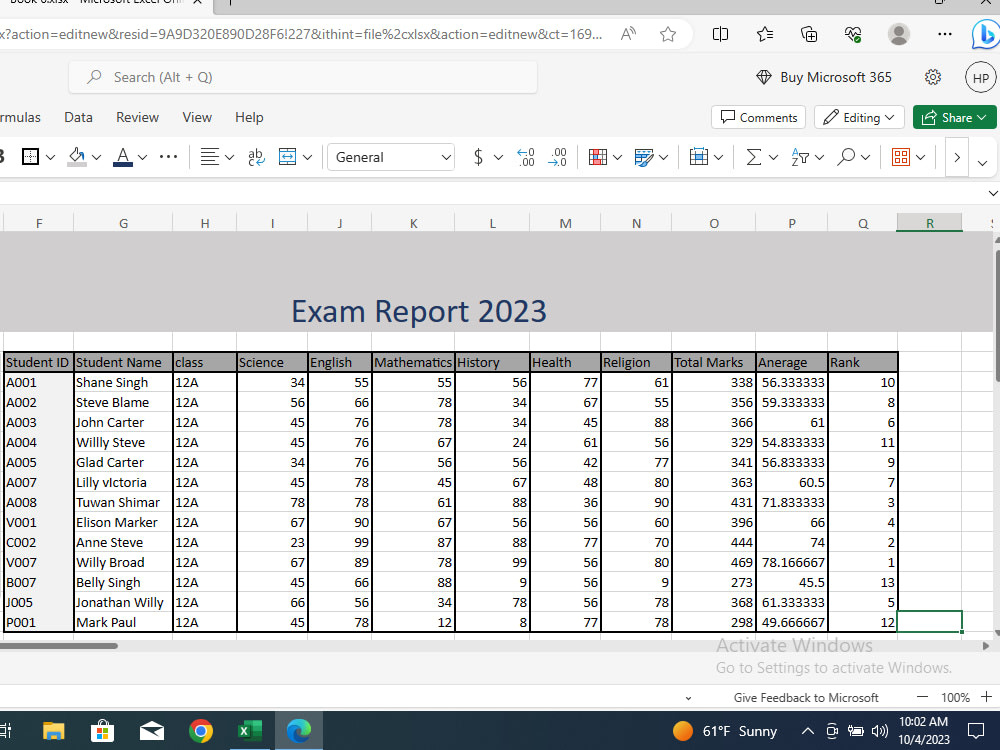Screen dimensions: 1000x750
Task: Open browser Collections icon
Action: click(x=809, y=34)
